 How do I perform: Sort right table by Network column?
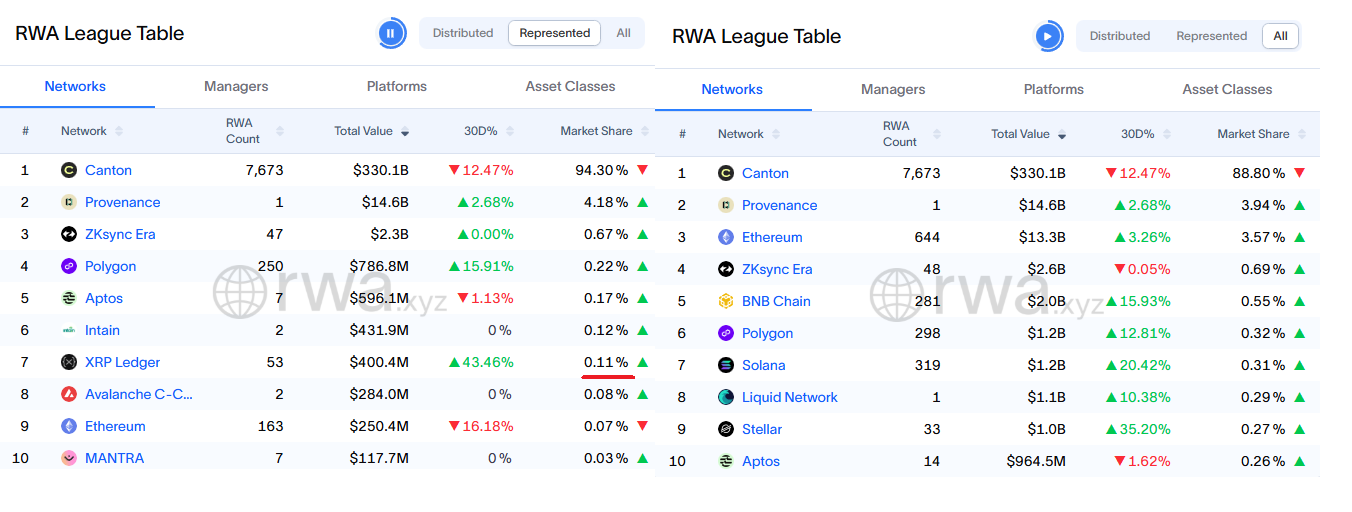pyautogui.click(x=749, y=134)
